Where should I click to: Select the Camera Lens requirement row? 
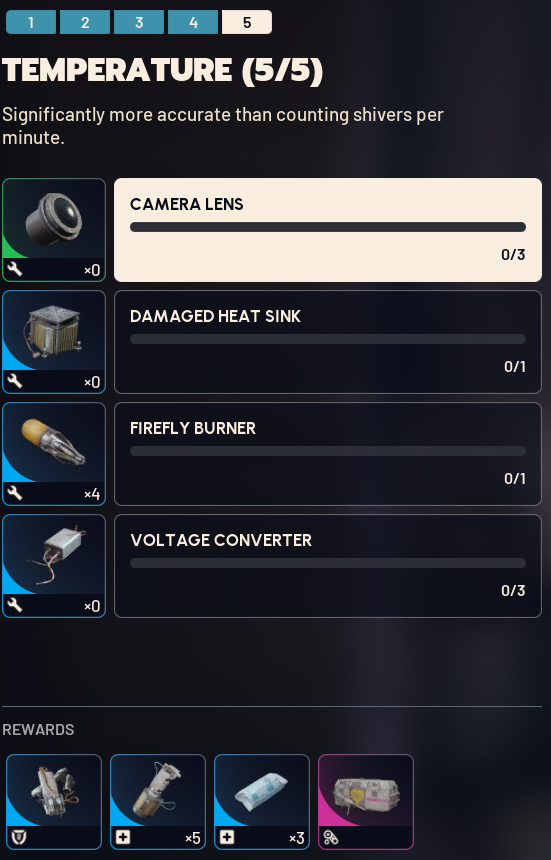click(328, 230)
